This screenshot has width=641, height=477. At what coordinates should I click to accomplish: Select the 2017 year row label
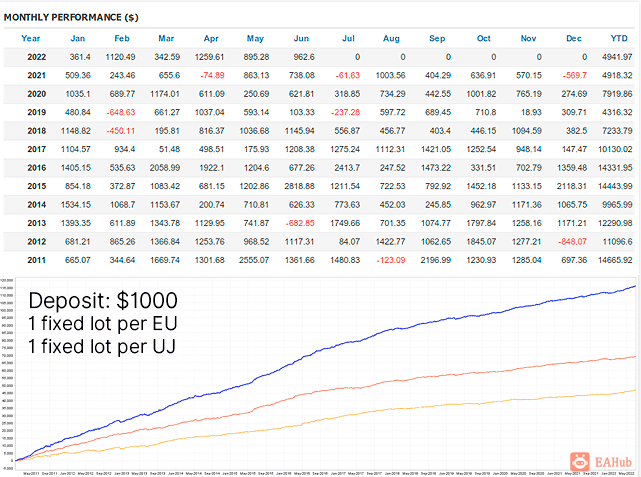37,149
